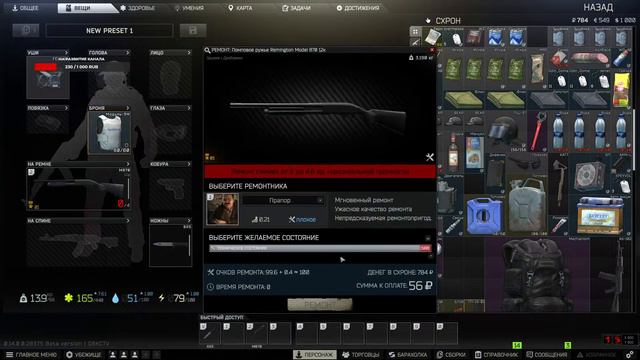640x360 pixels.
Task: Open the ДОСТИЖЕНИЯ achievements tab
Action: click(x=358, y=8)
